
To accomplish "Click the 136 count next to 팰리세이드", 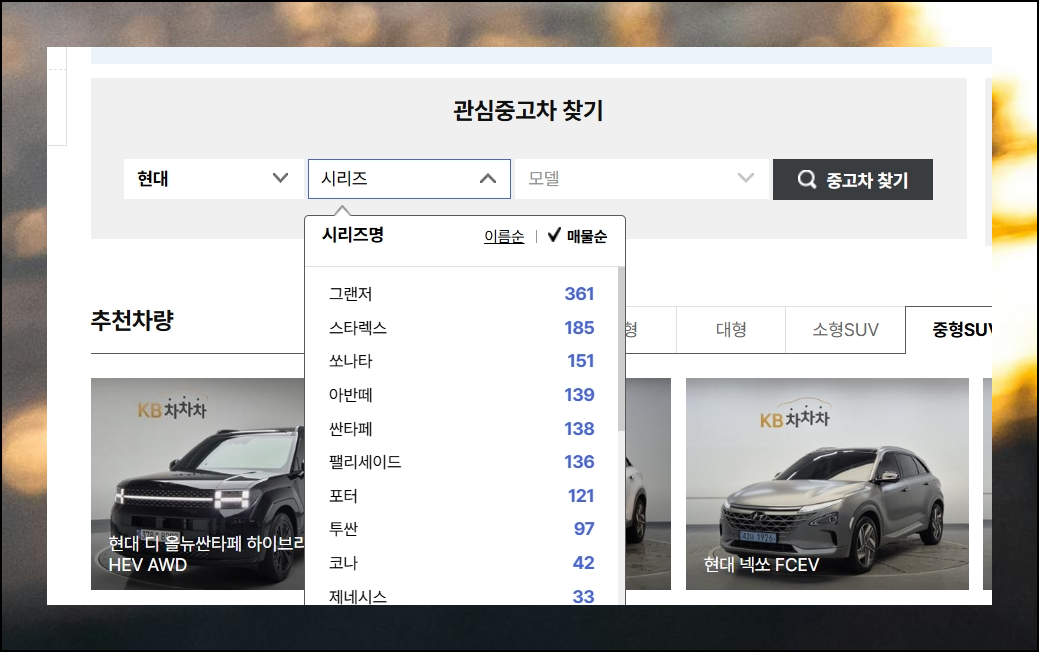I will pyautogui.click(x=579, y=462).
